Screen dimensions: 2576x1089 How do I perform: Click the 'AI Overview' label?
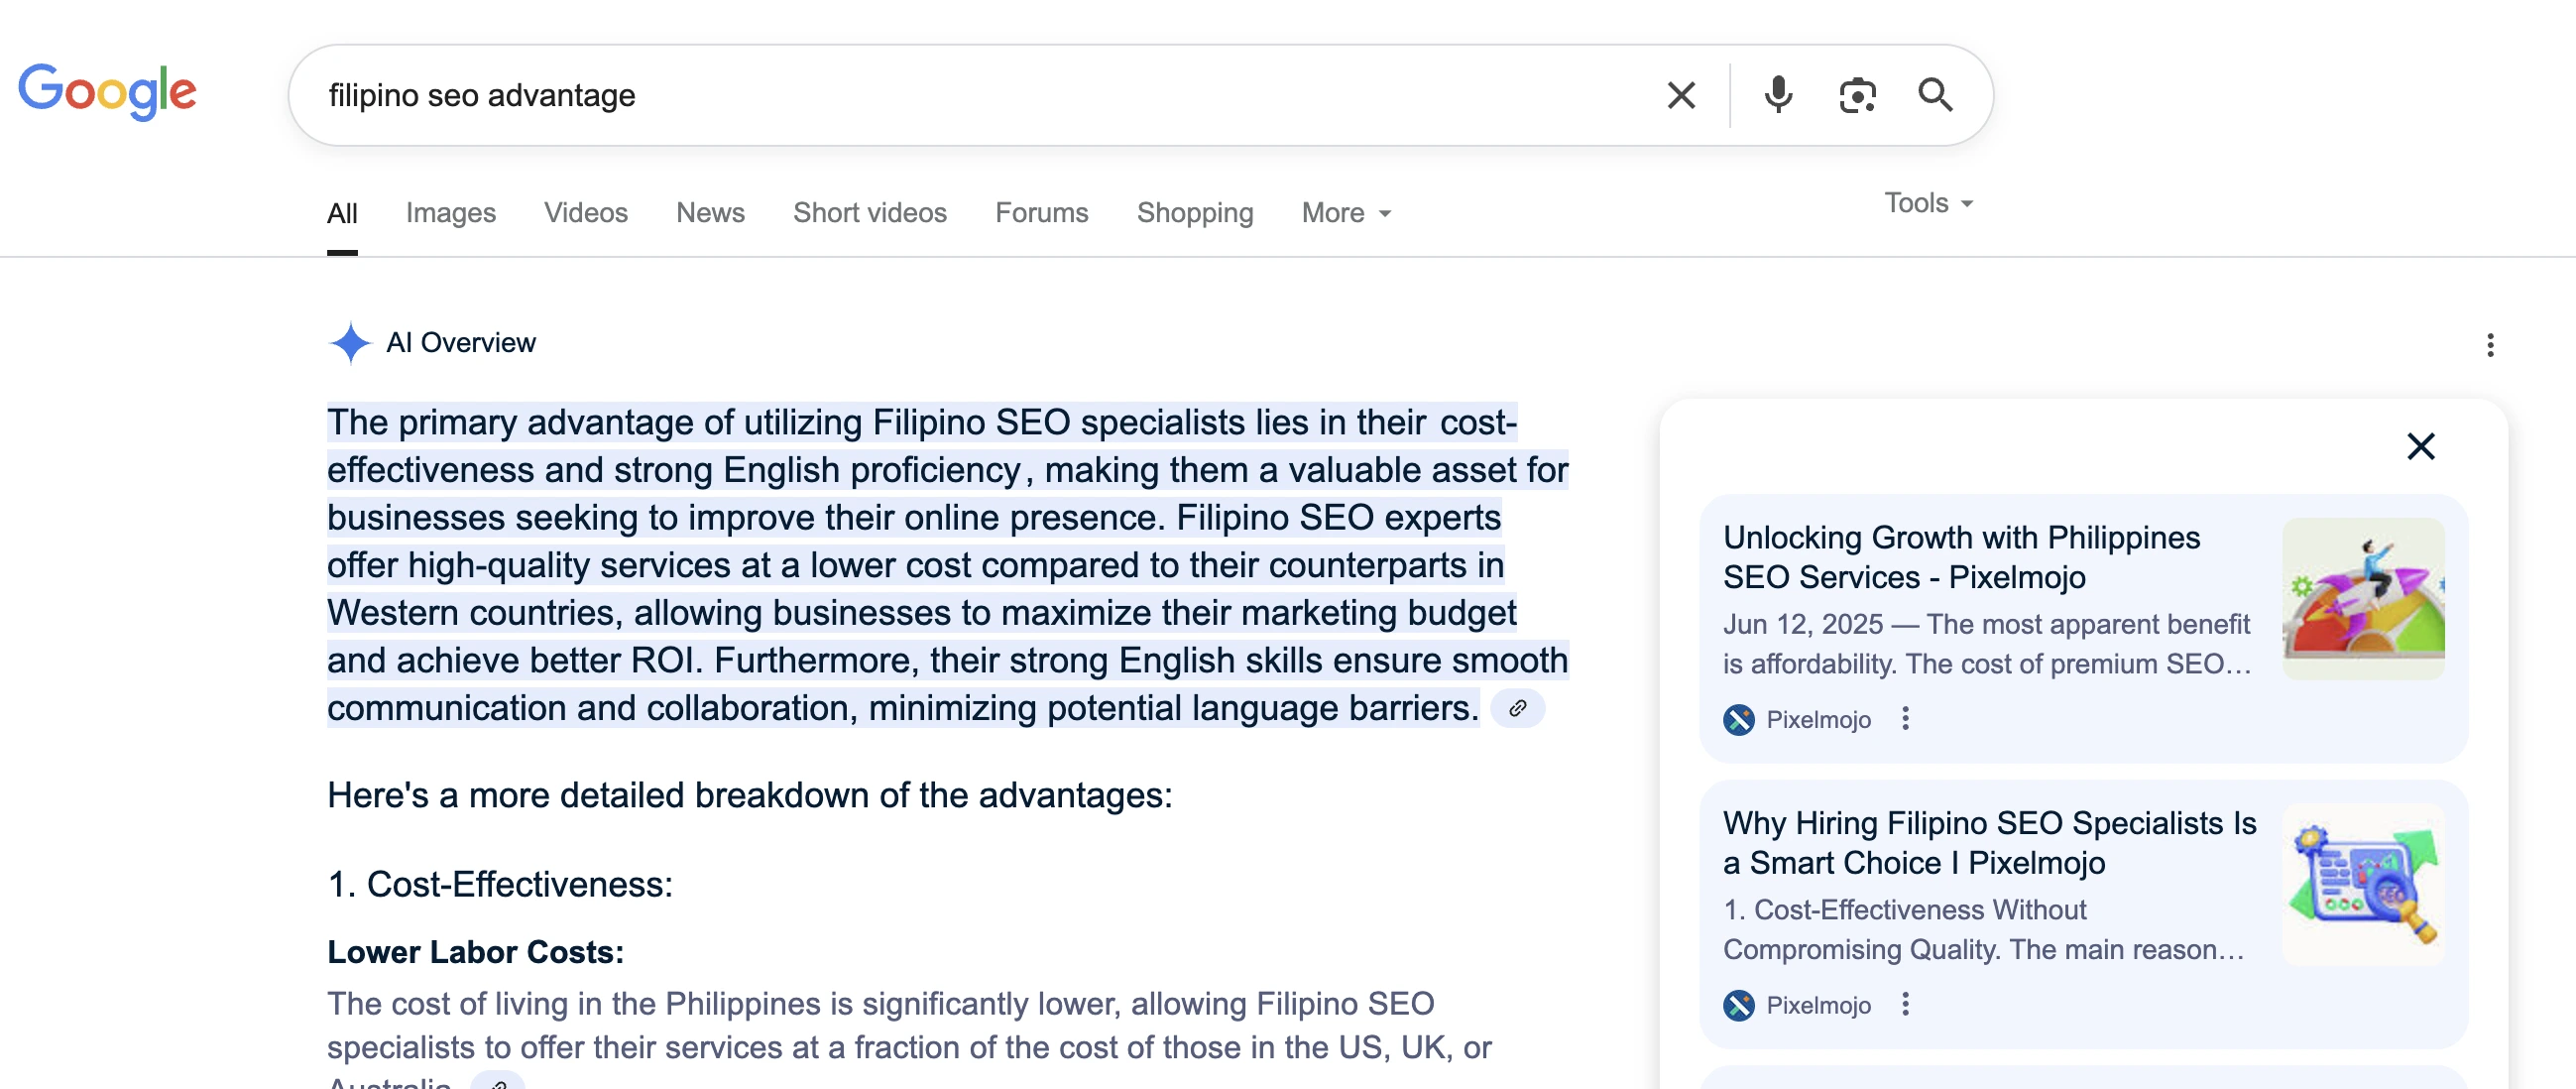(461, 343)
